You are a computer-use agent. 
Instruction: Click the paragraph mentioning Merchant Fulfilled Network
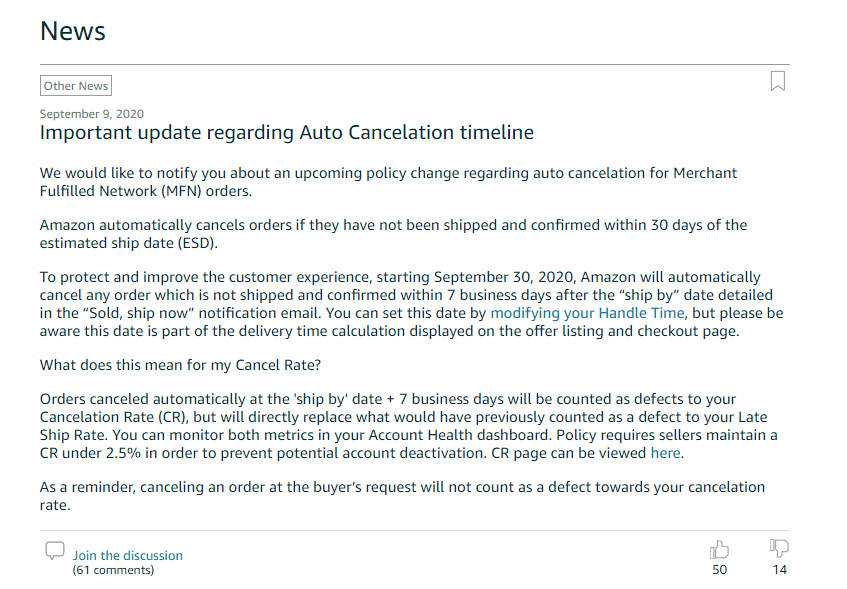(388, 182)
